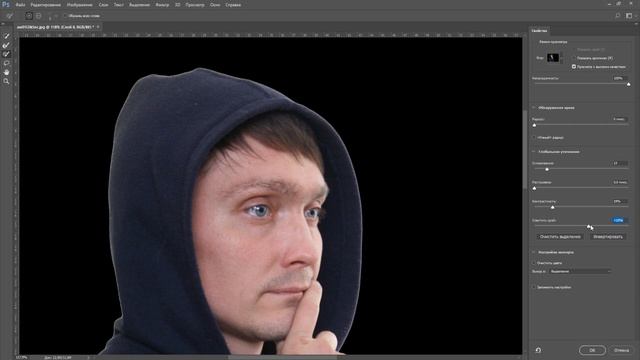Toggle the 'Показать оригинал (P)' checkbox
The height and width of the screenshot is (360, 640).
coord(574,58)
